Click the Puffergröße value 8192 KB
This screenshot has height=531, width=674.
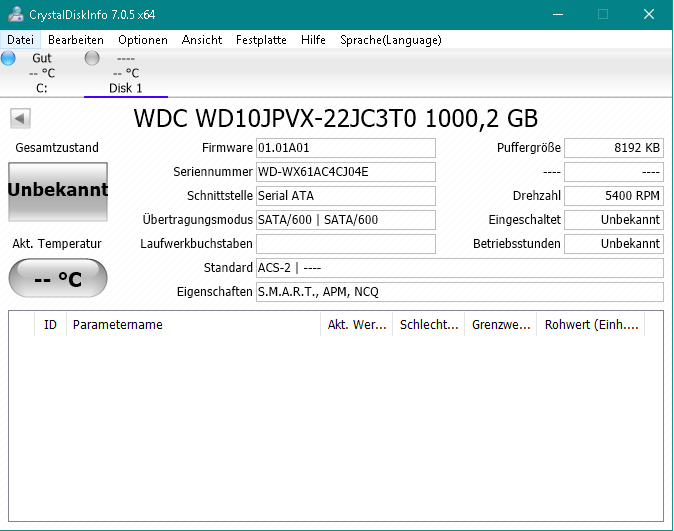click(614, 148)
